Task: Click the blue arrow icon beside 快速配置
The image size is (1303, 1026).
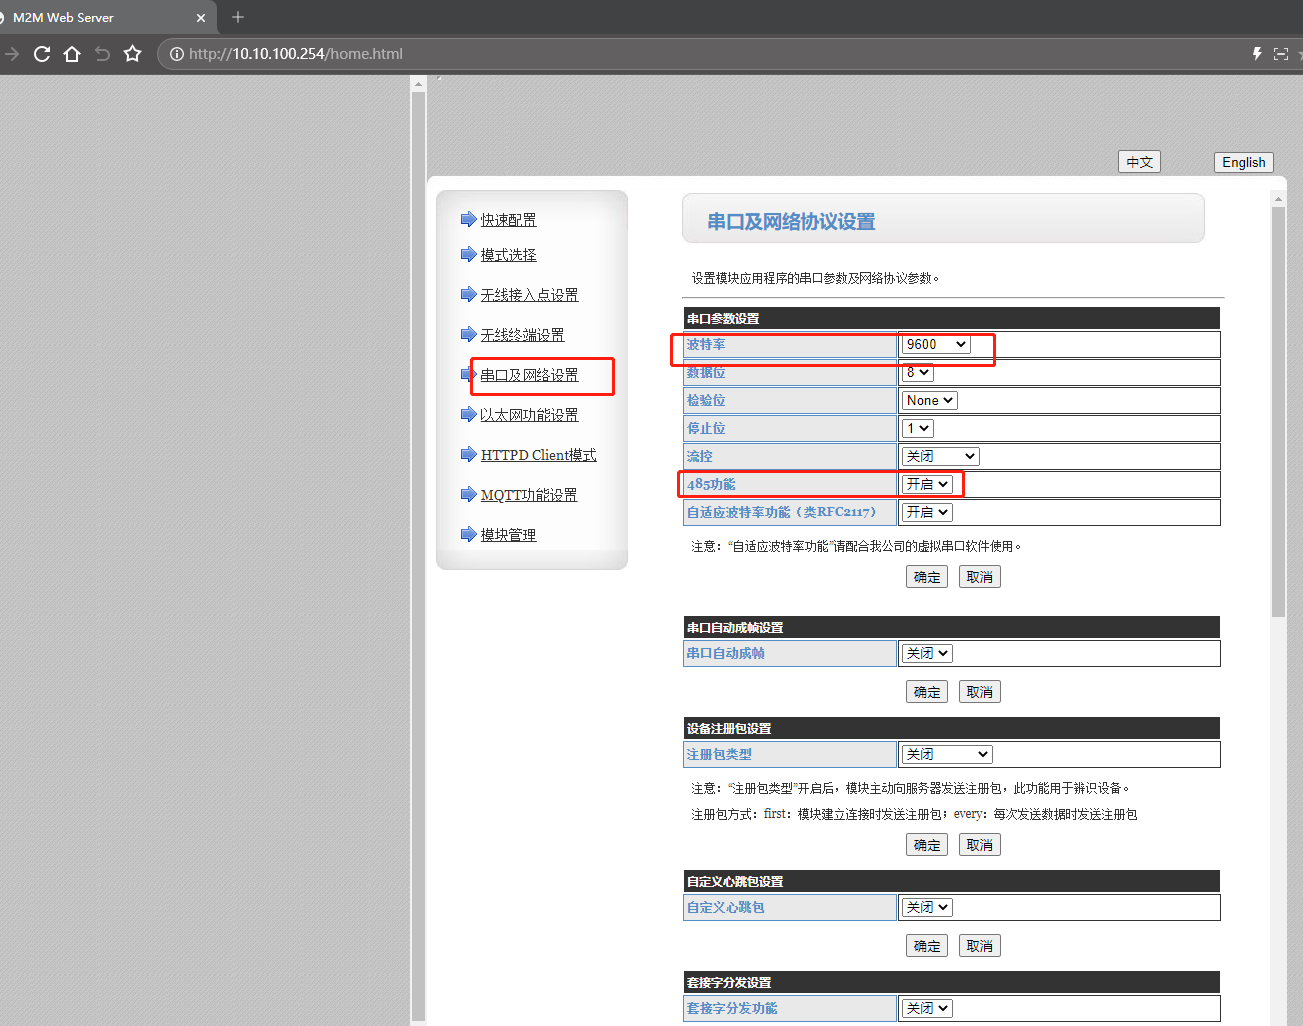Action: pyautogui.click(x=468, y=219)
